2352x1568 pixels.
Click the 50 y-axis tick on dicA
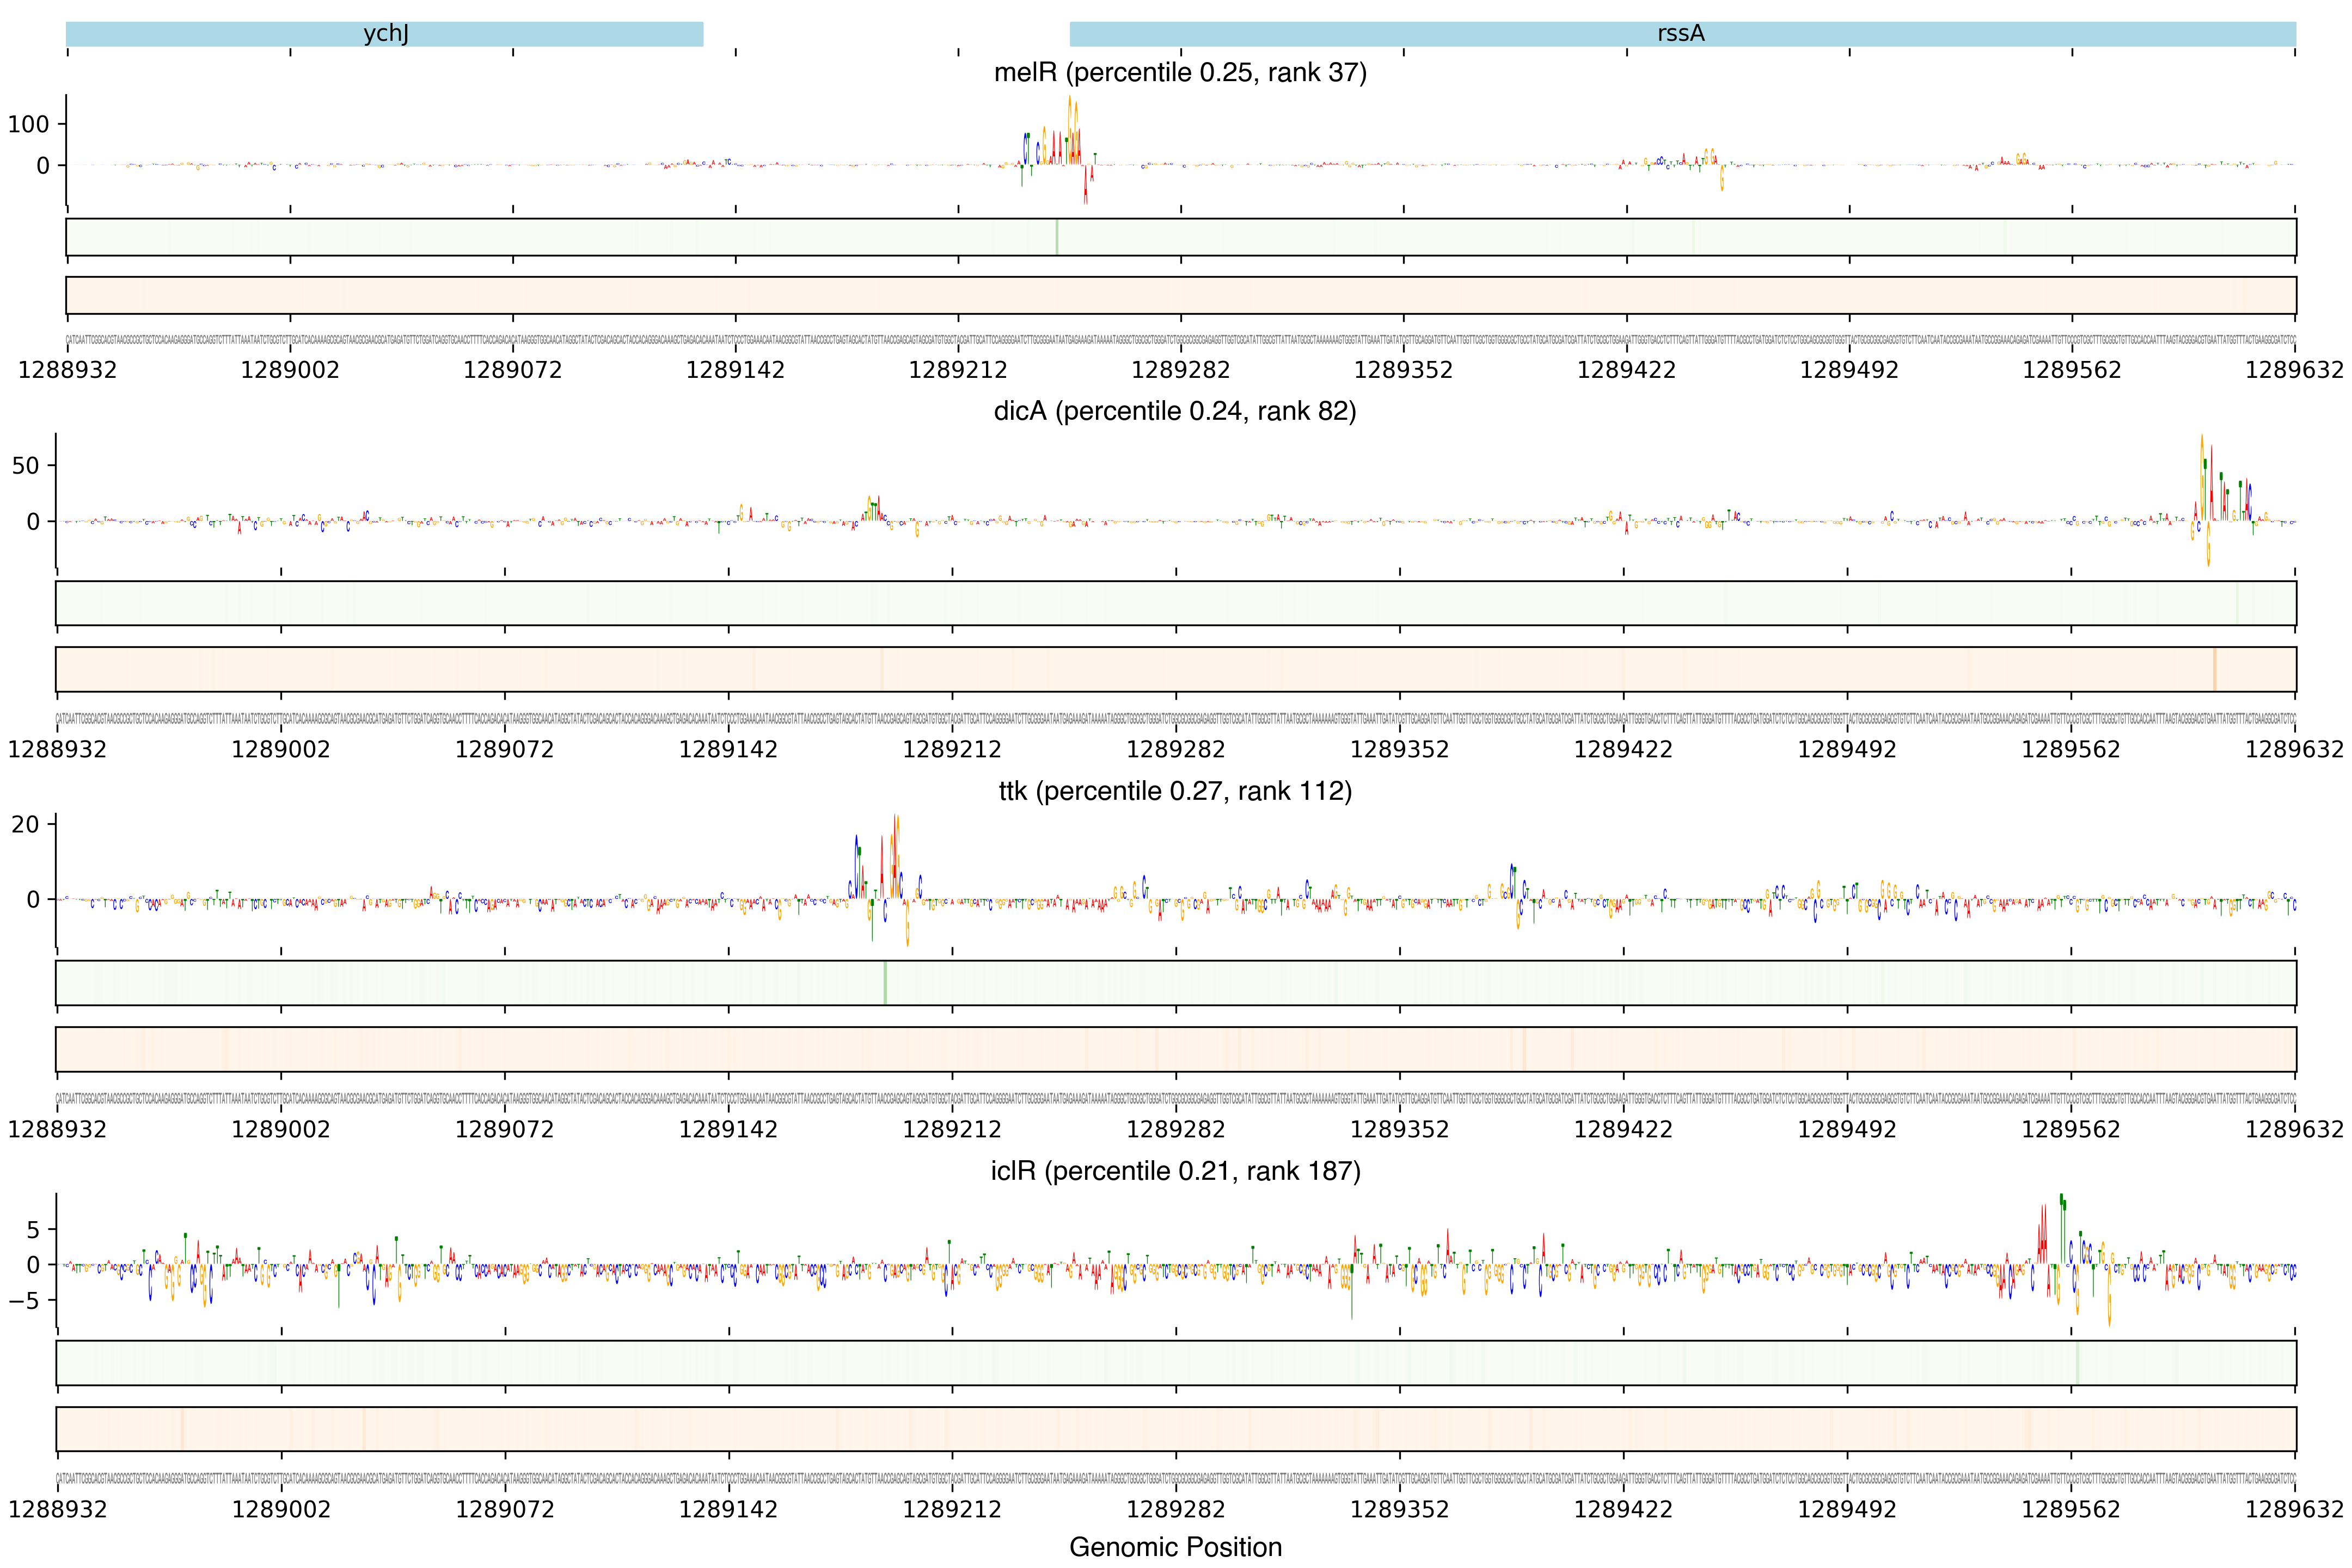(26, 465)
